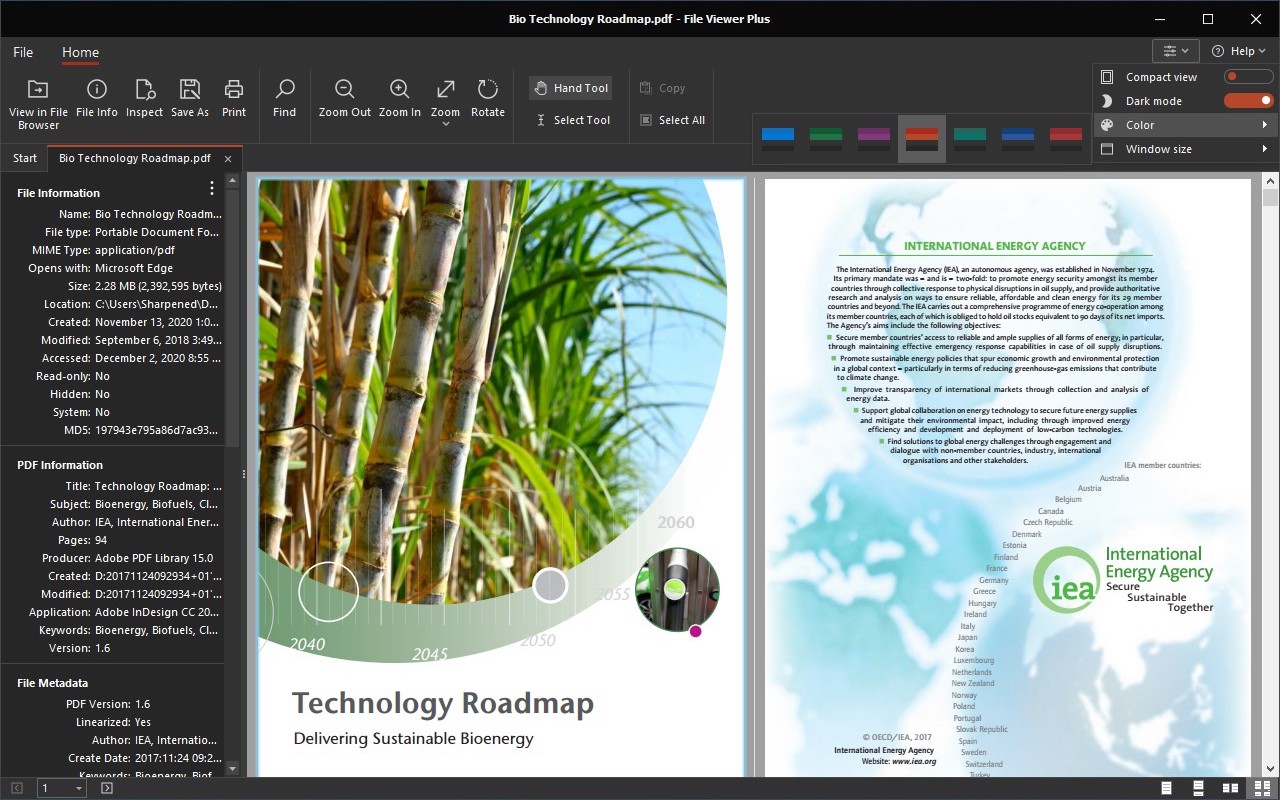Click the Copy button
1280x800 pixels.
[662, 88]
